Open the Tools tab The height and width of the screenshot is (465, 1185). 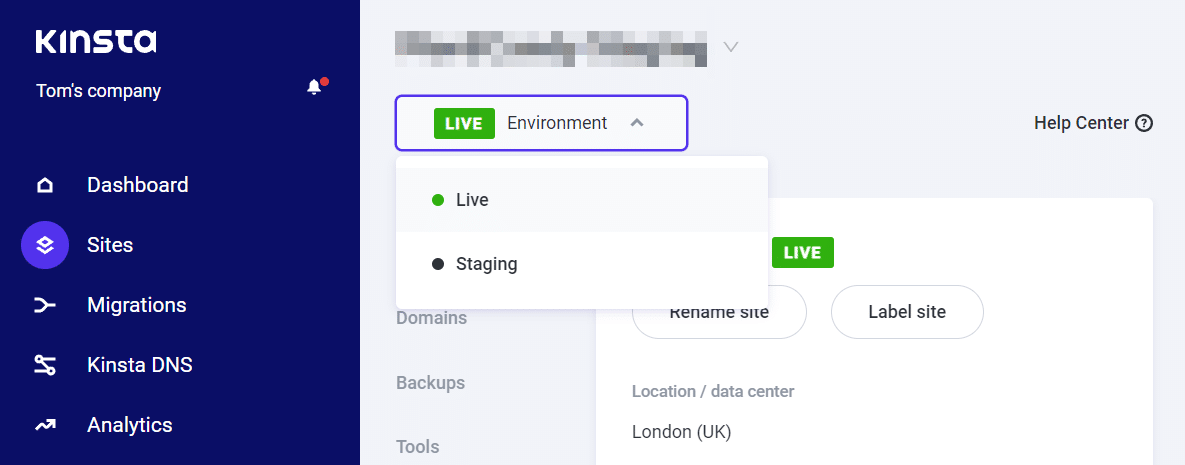click(x=418, y=446)
